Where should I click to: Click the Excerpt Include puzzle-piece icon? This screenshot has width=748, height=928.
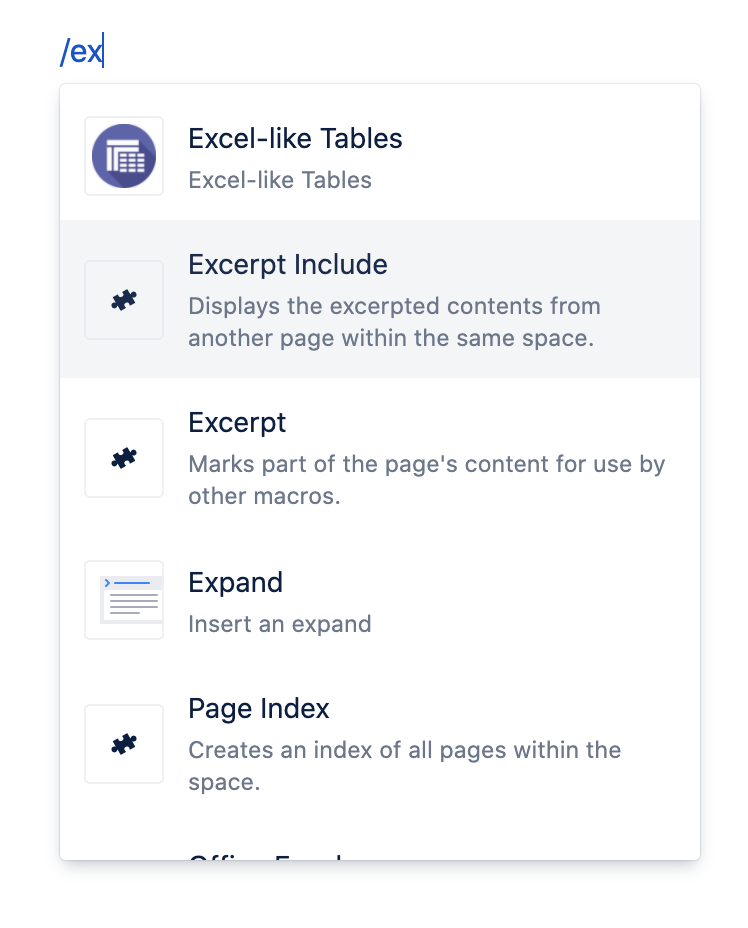click(x=123, y=299)
